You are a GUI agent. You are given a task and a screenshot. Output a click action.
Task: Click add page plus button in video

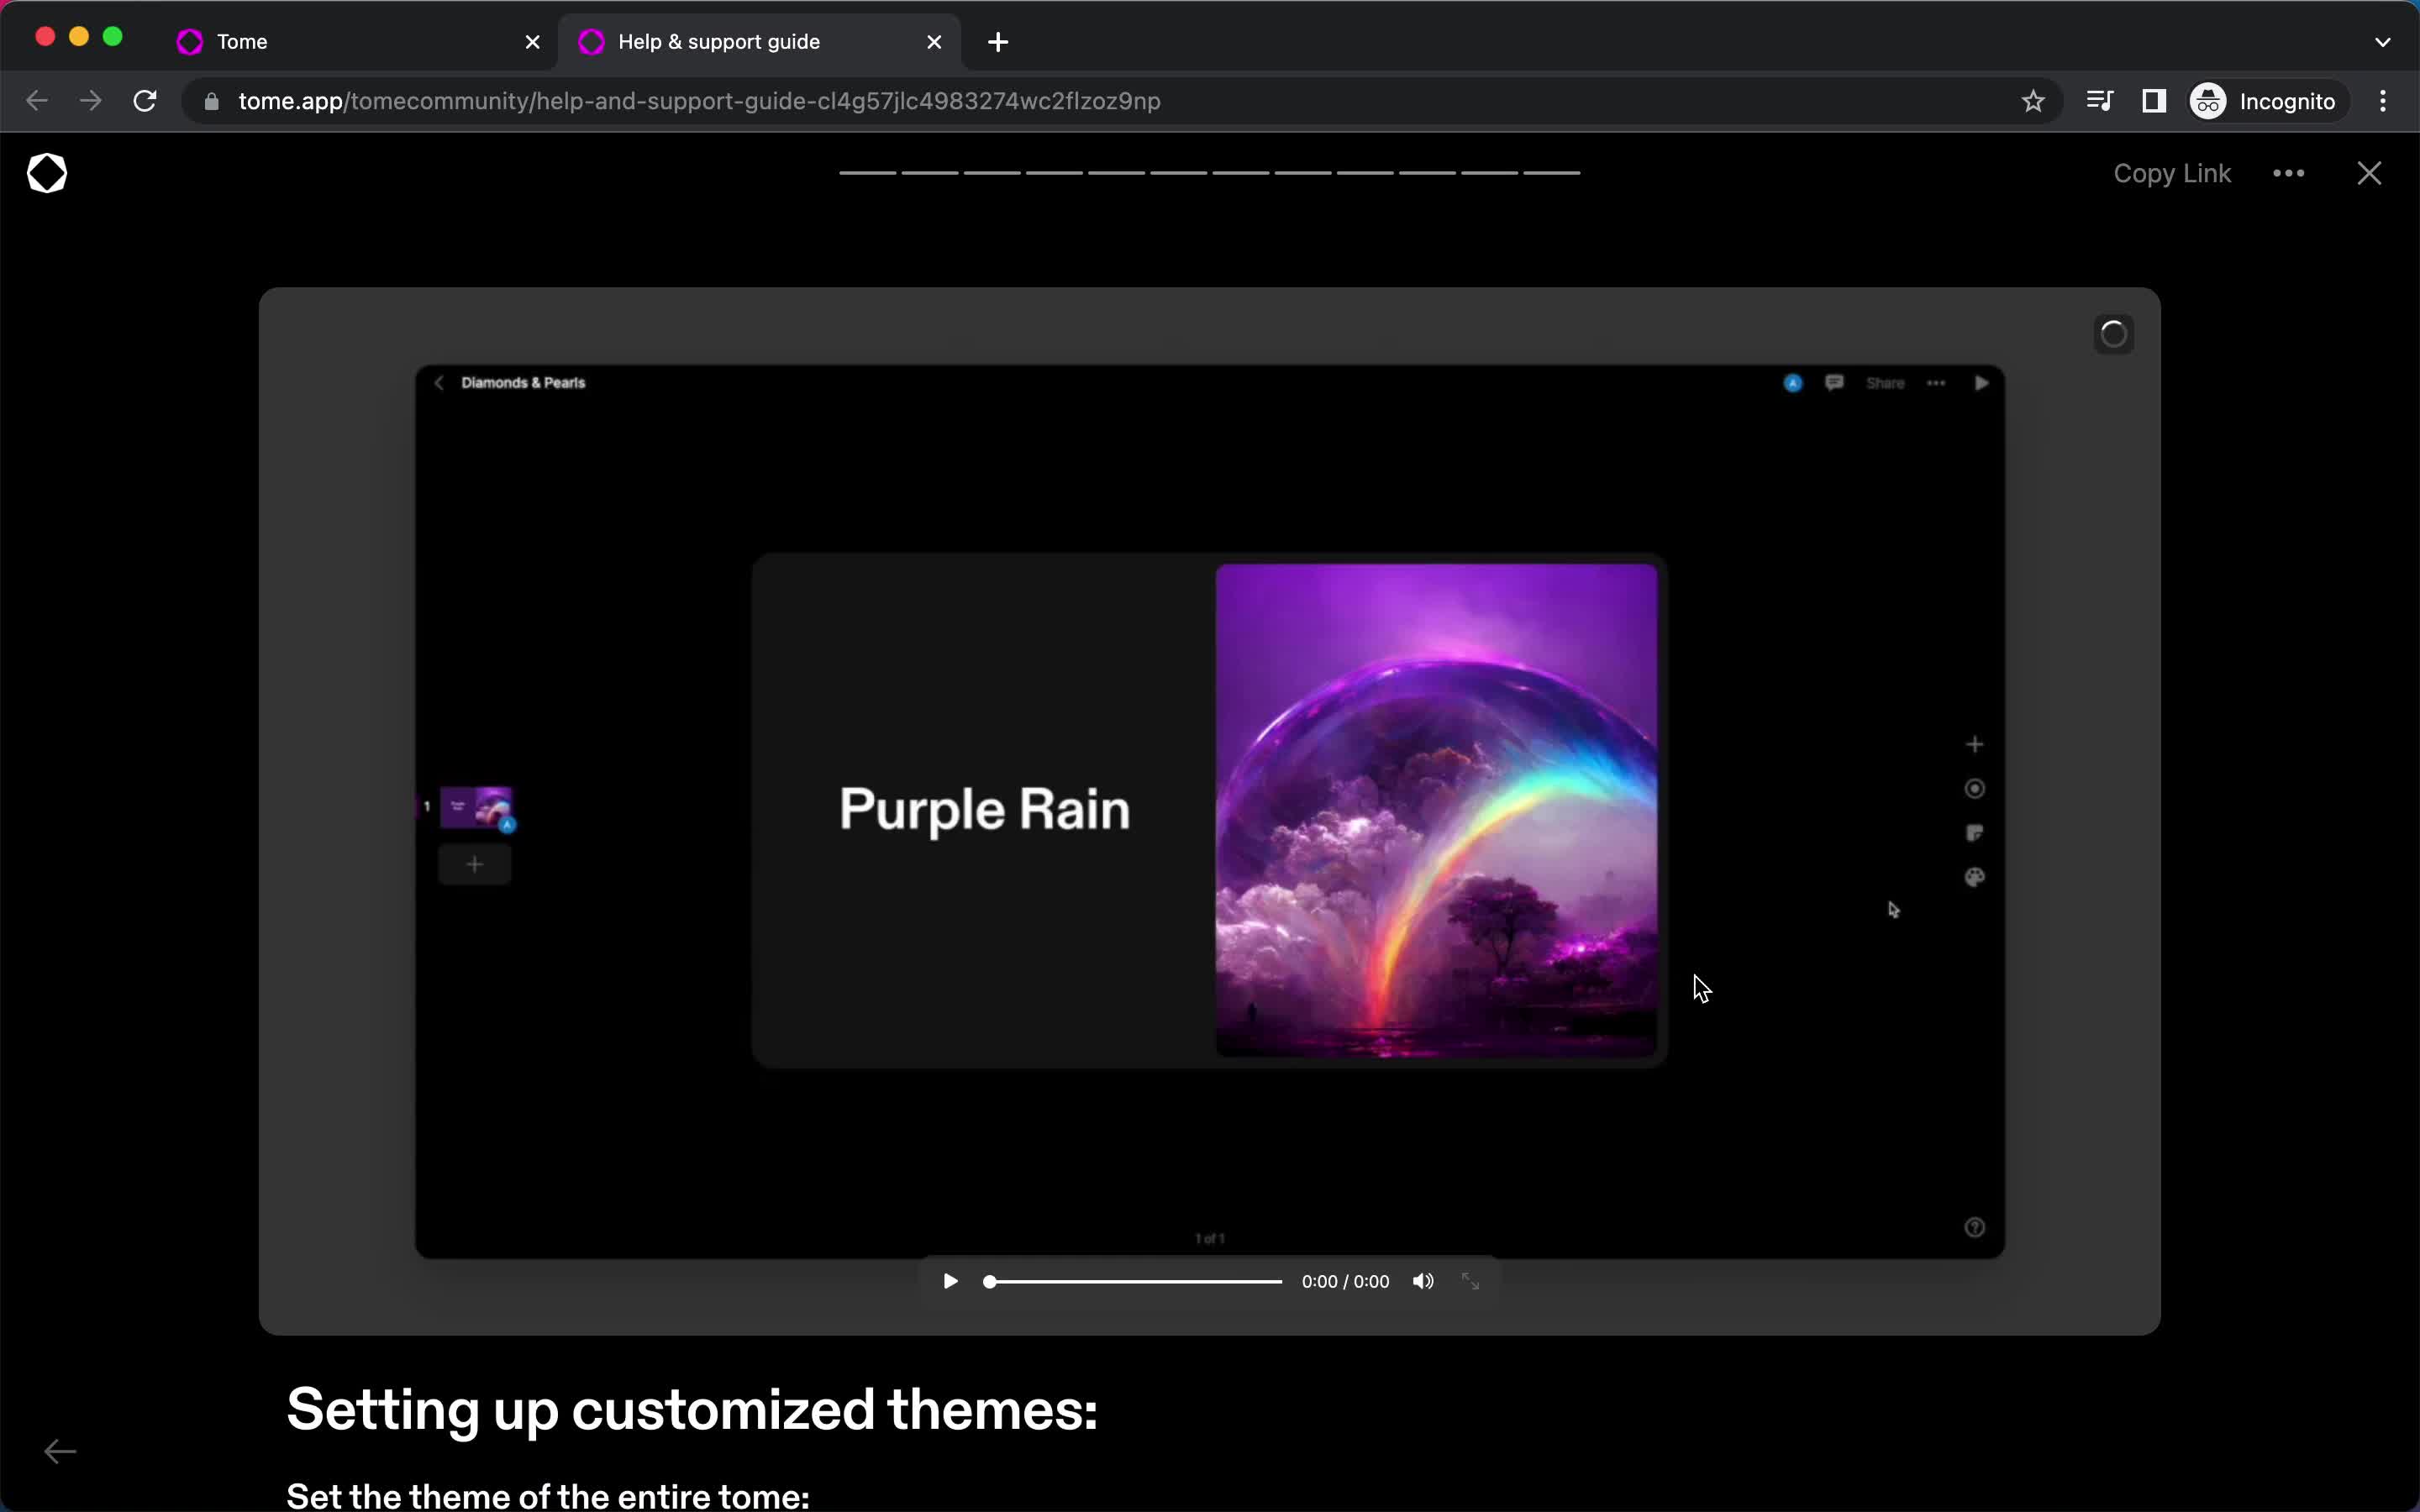[x=475, y=864]
